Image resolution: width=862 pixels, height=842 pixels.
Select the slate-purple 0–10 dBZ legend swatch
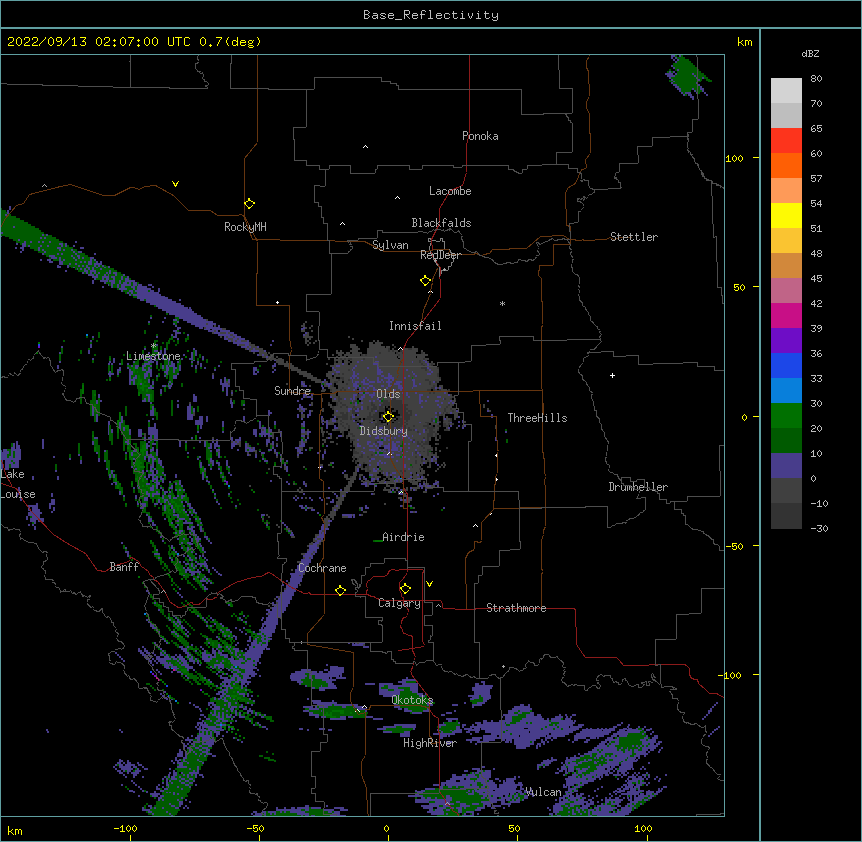[786, 466]
